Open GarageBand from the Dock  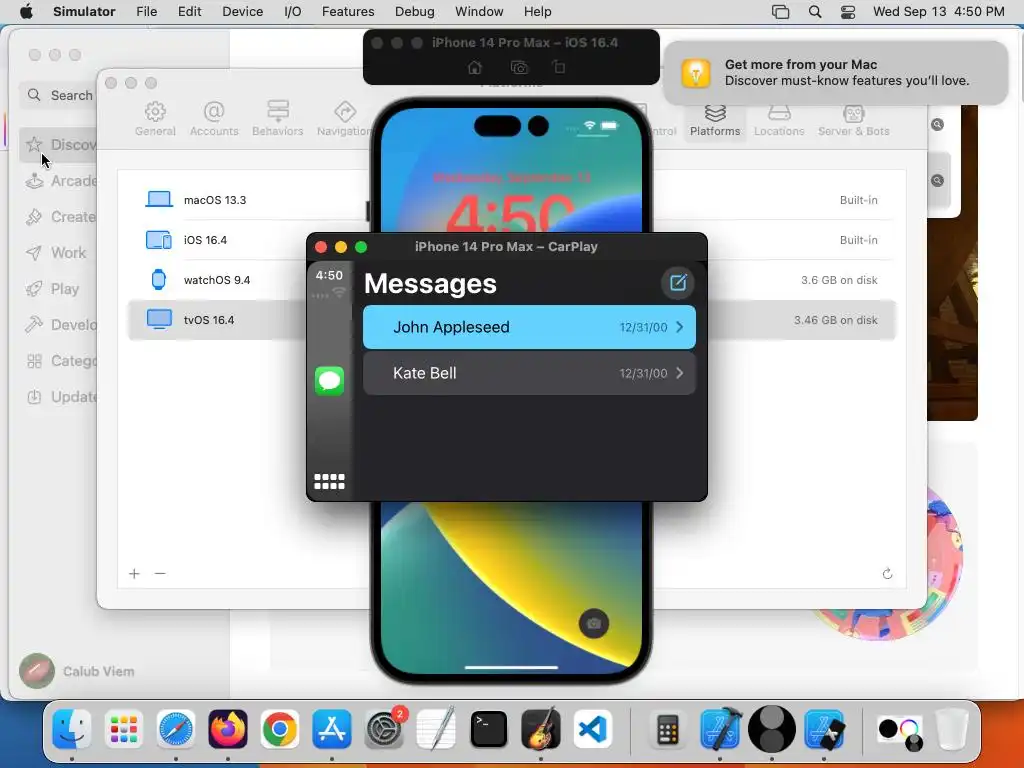tap(541, 729)
